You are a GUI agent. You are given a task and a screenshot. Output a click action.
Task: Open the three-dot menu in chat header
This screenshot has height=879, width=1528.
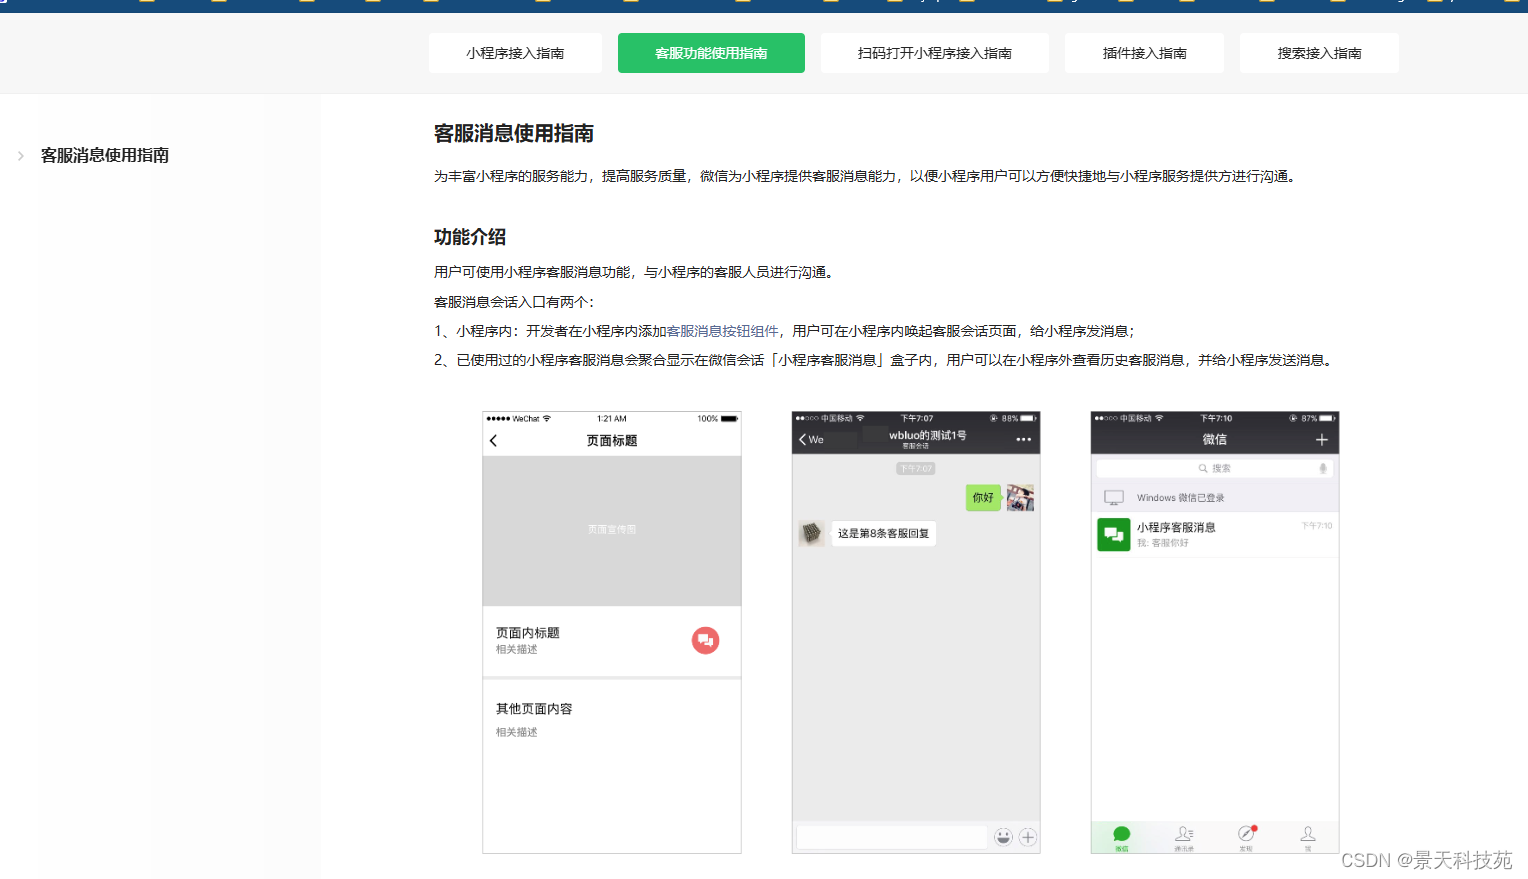coord(1023,439)
